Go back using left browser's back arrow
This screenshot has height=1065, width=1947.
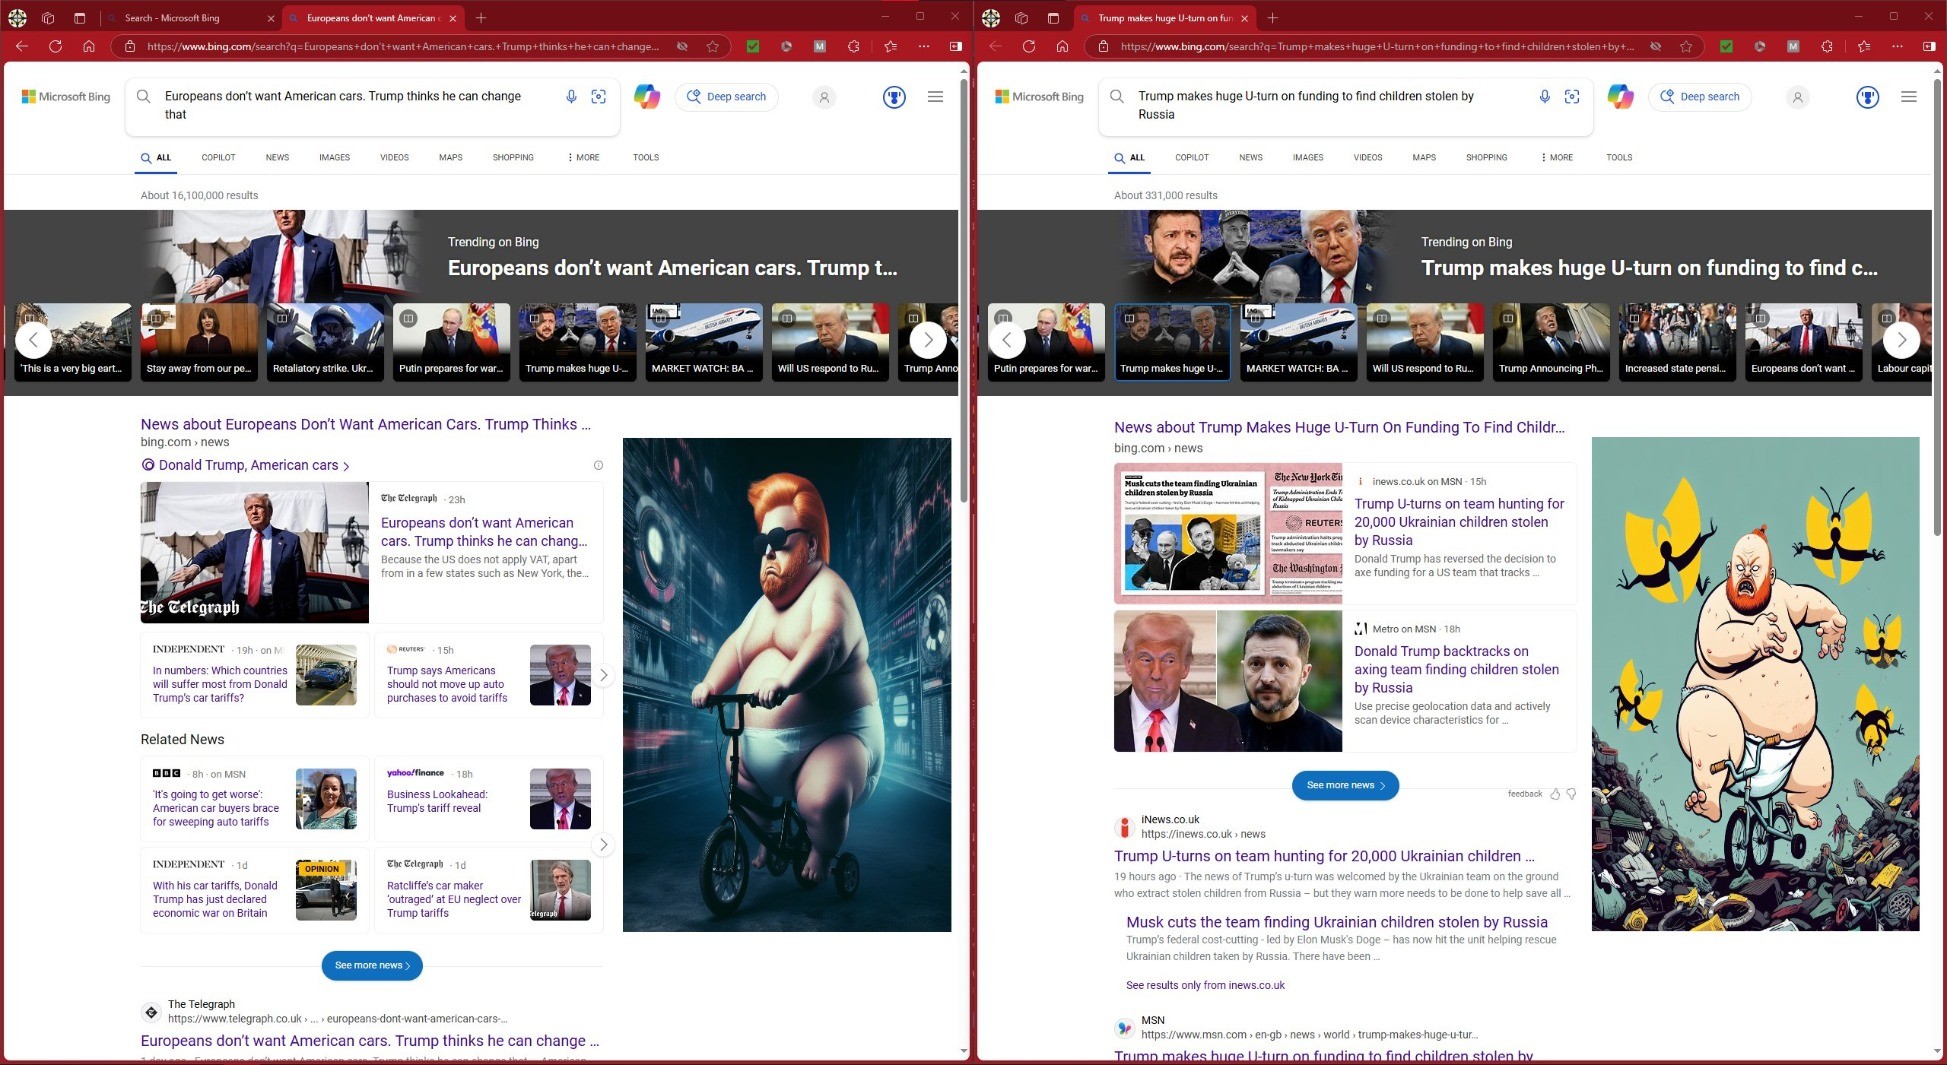click(x=22, y=46)
